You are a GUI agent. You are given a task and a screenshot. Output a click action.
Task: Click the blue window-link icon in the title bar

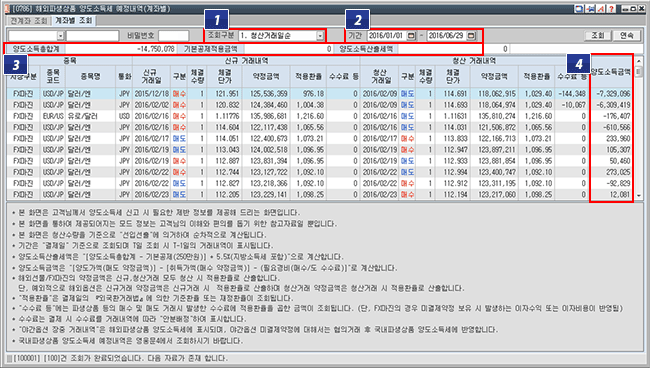tap(579, 8)
